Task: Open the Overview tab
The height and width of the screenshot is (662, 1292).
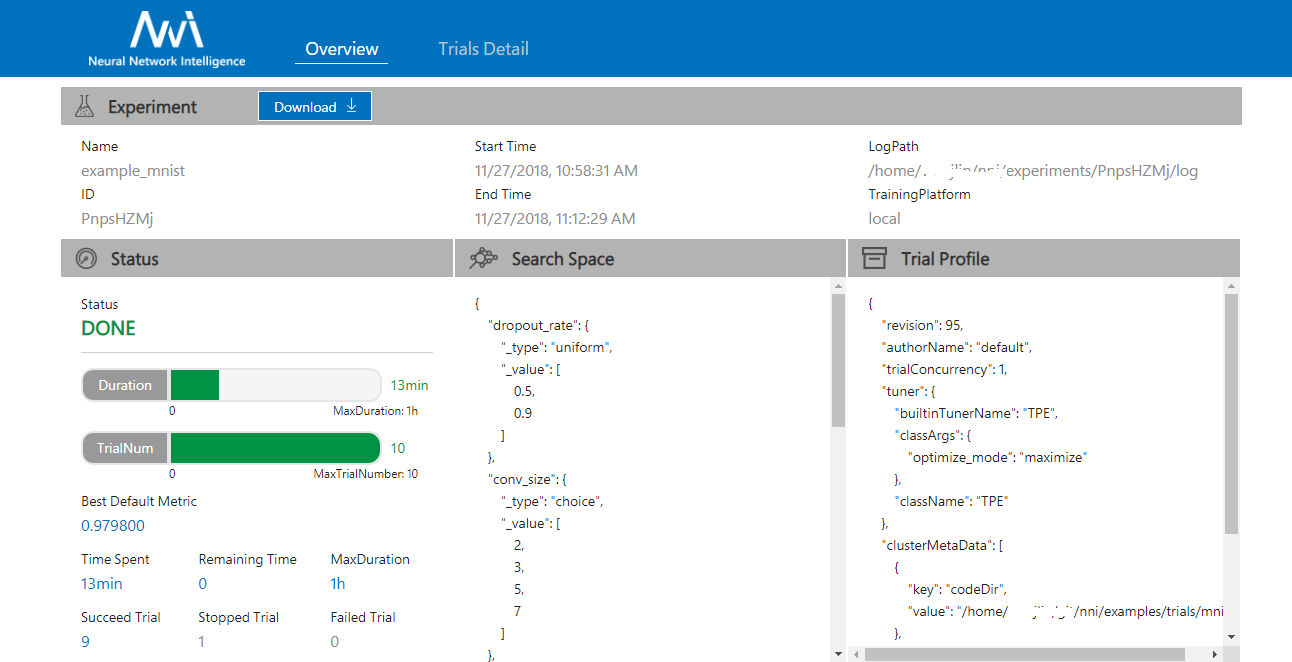Action: click(x=342, y=49)
